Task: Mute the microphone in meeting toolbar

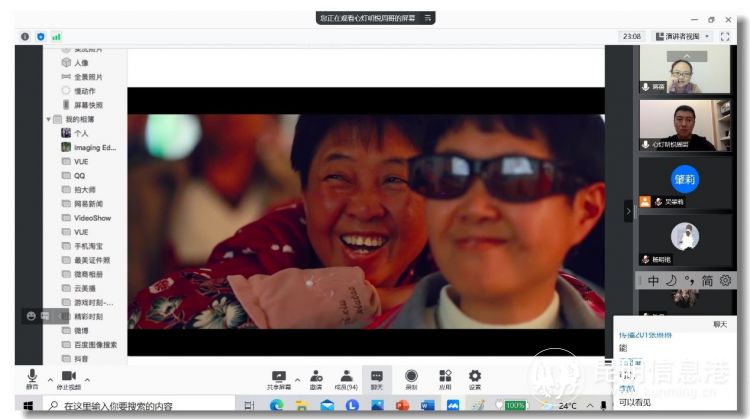Action: click(32, 376)
